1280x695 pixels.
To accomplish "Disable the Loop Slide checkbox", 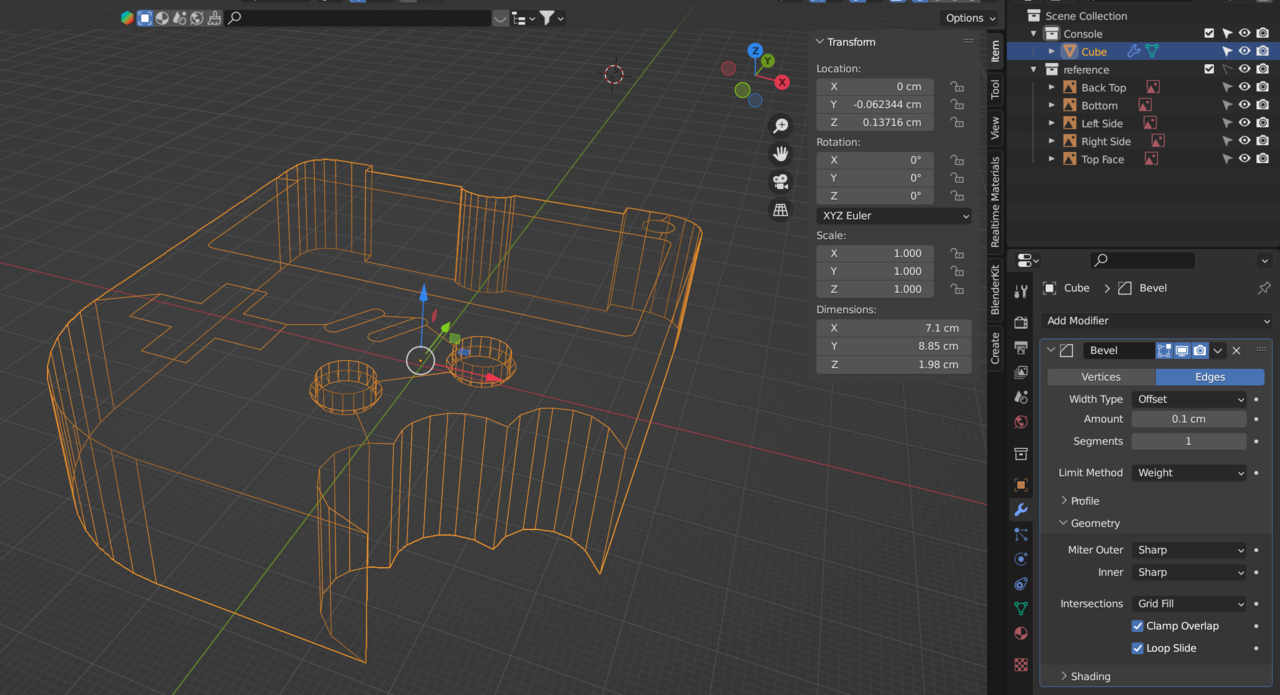I will click(x=1138, y=648).
